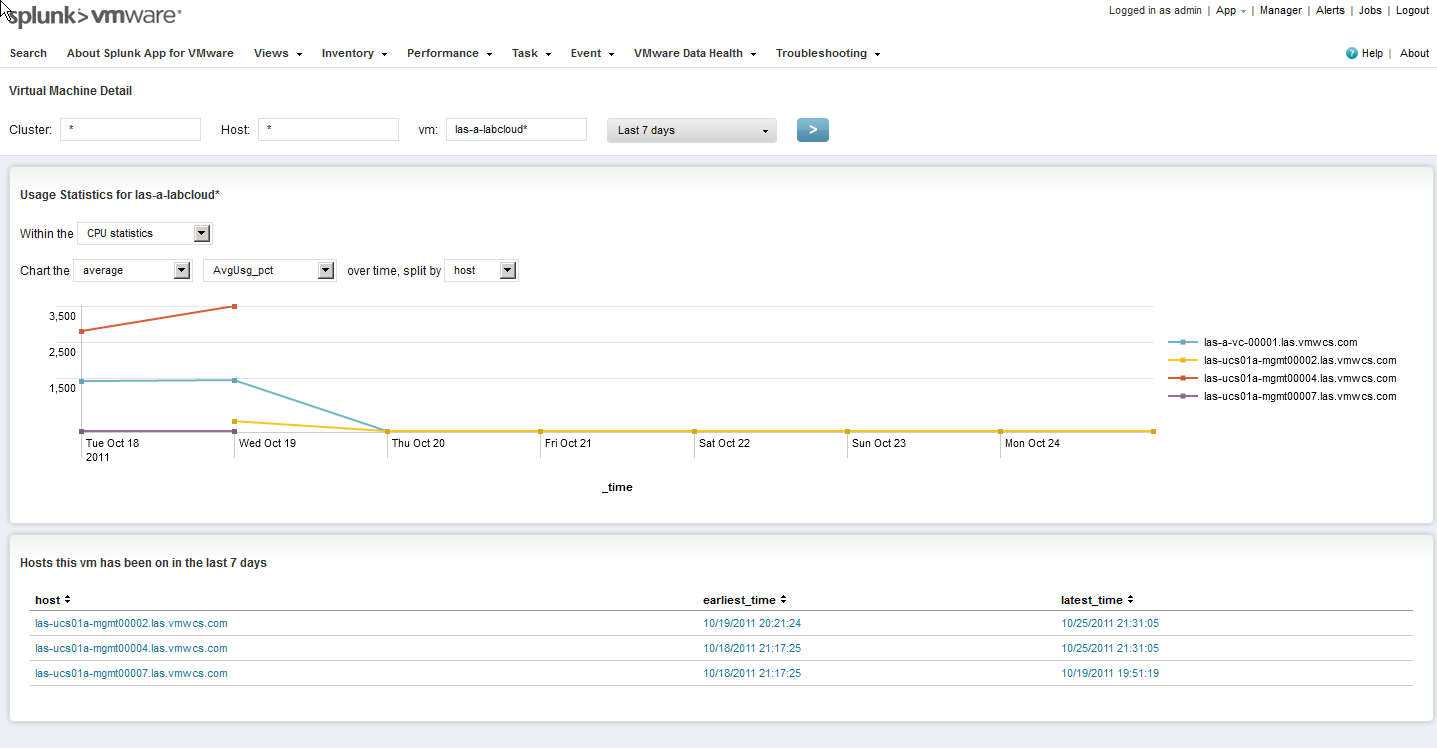Image resolution: width=1437 pixels, height=748 pixels.
Task: Click the Mon Oct 24 axis label
Action: coord(1032,443)
